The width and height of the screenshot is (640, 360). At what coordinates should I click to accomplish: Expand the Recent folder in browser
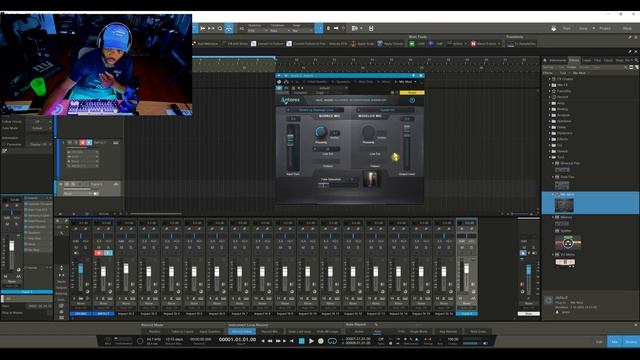tap(550, 97)
